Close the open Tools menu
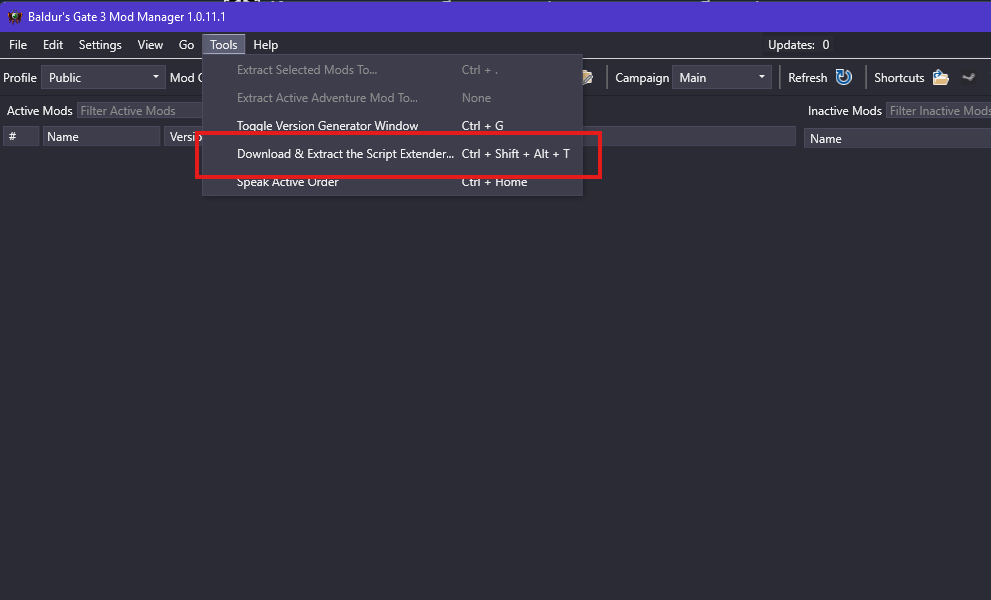This screenshot has height=600, width=991. pos(224,45)
